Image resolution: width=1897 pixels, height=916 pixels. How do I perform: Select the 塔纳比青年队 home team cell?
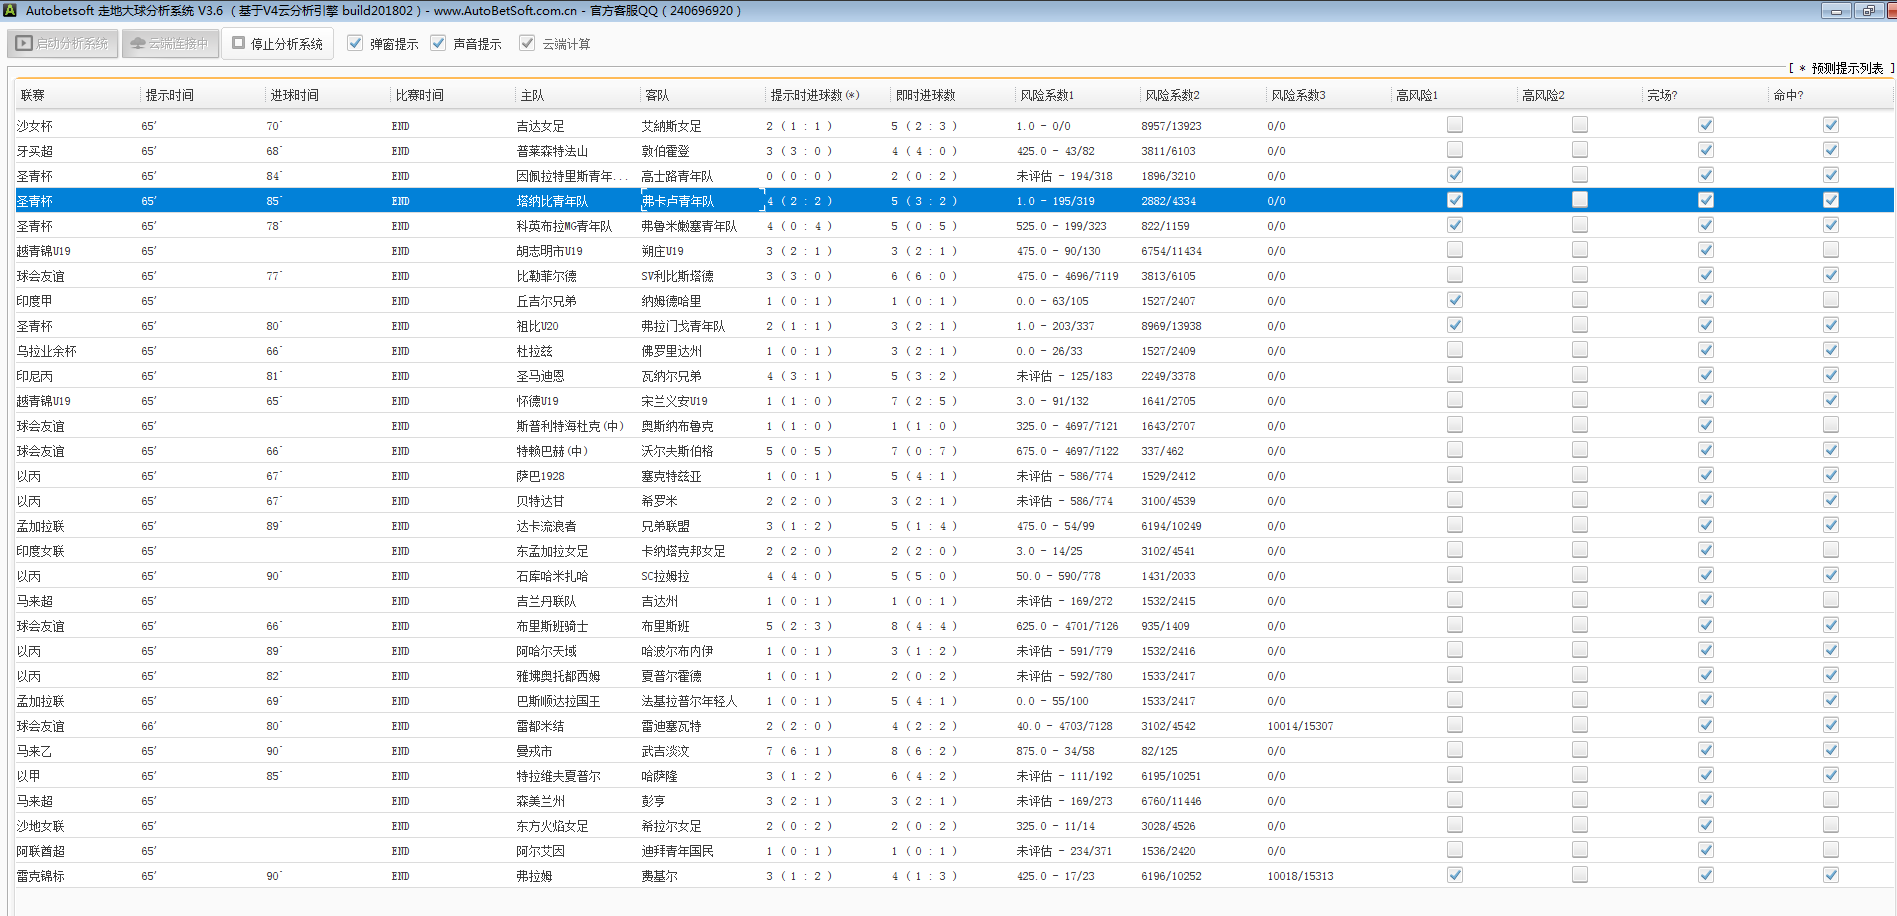(x=552, y=201)
